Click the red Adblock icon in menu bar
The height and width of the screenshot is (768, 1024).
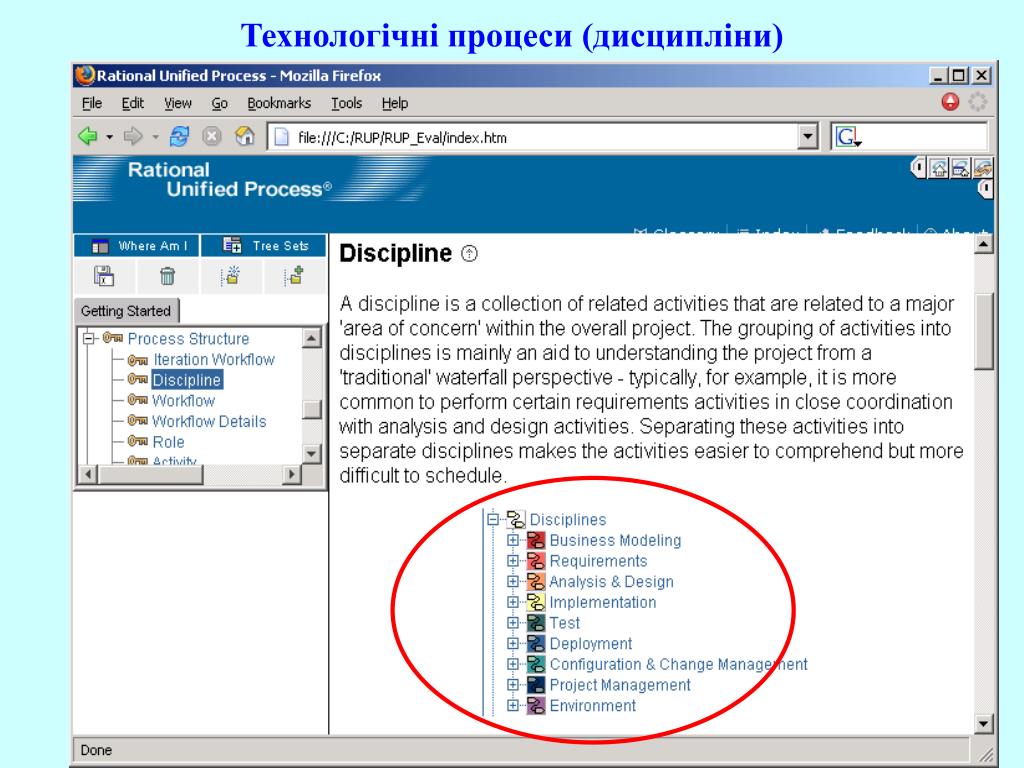pyautogui.click(x=950, y=102)
